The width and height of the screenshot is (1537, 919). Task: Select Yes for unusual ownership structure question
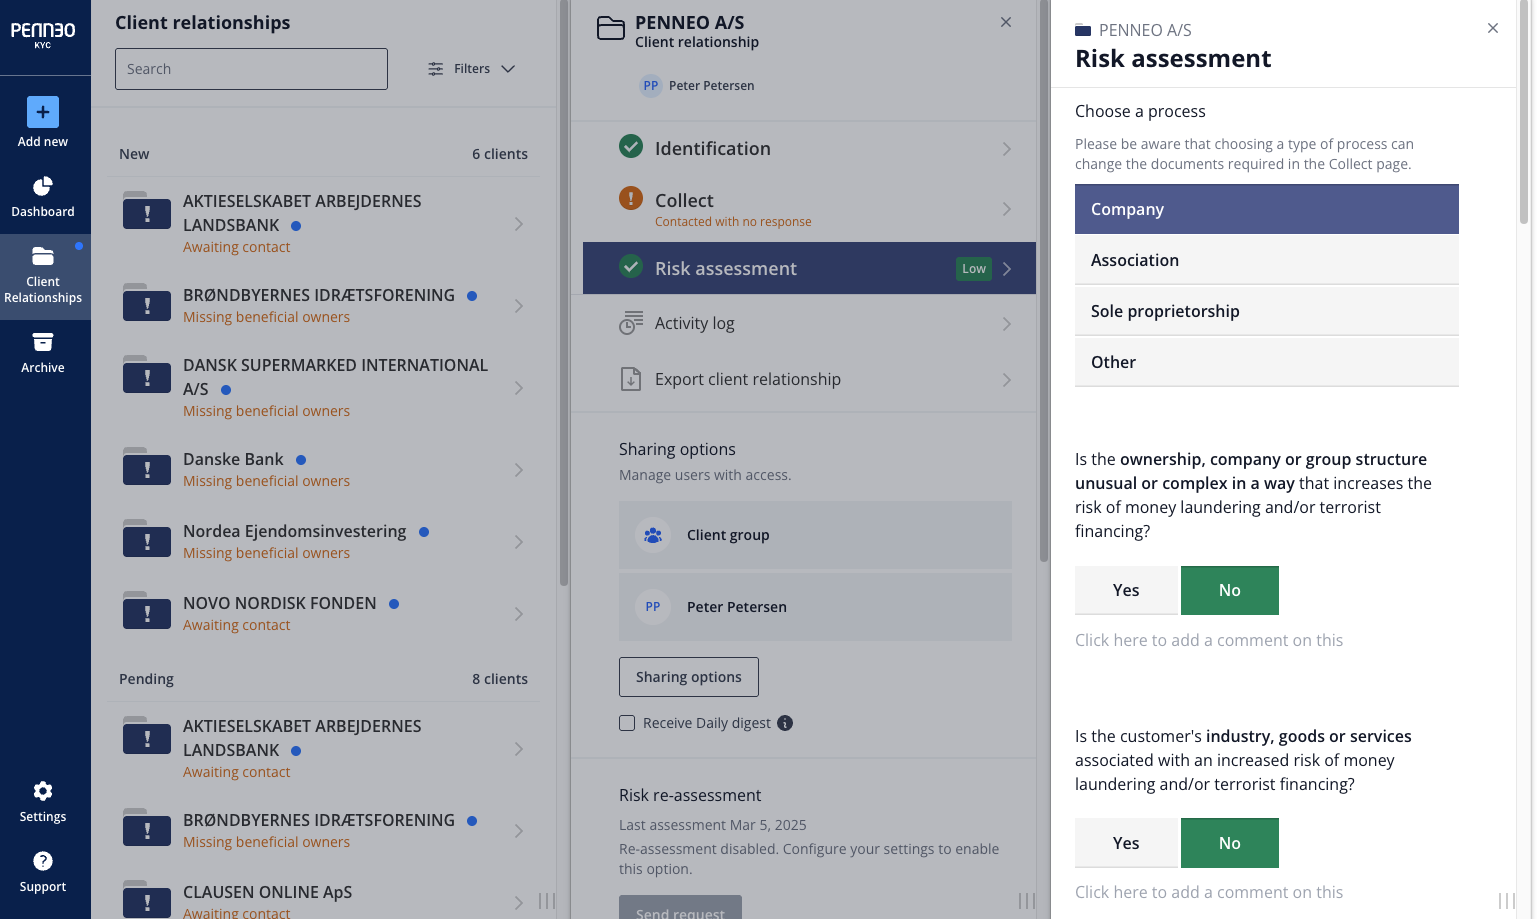[x=1127, y=590]
